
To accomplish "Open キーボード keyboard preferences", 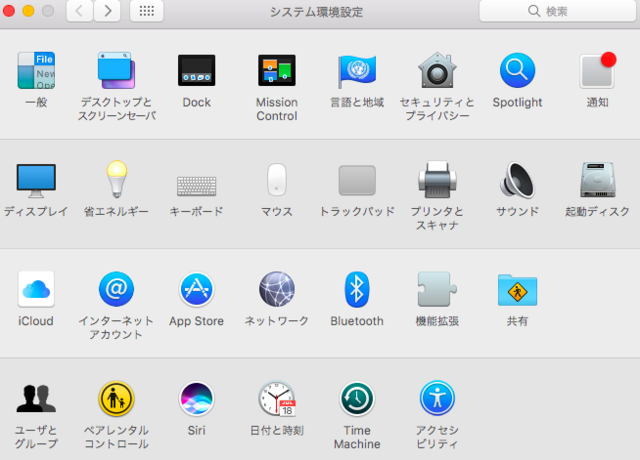I will pyautogui.click(x=196, y=184).
